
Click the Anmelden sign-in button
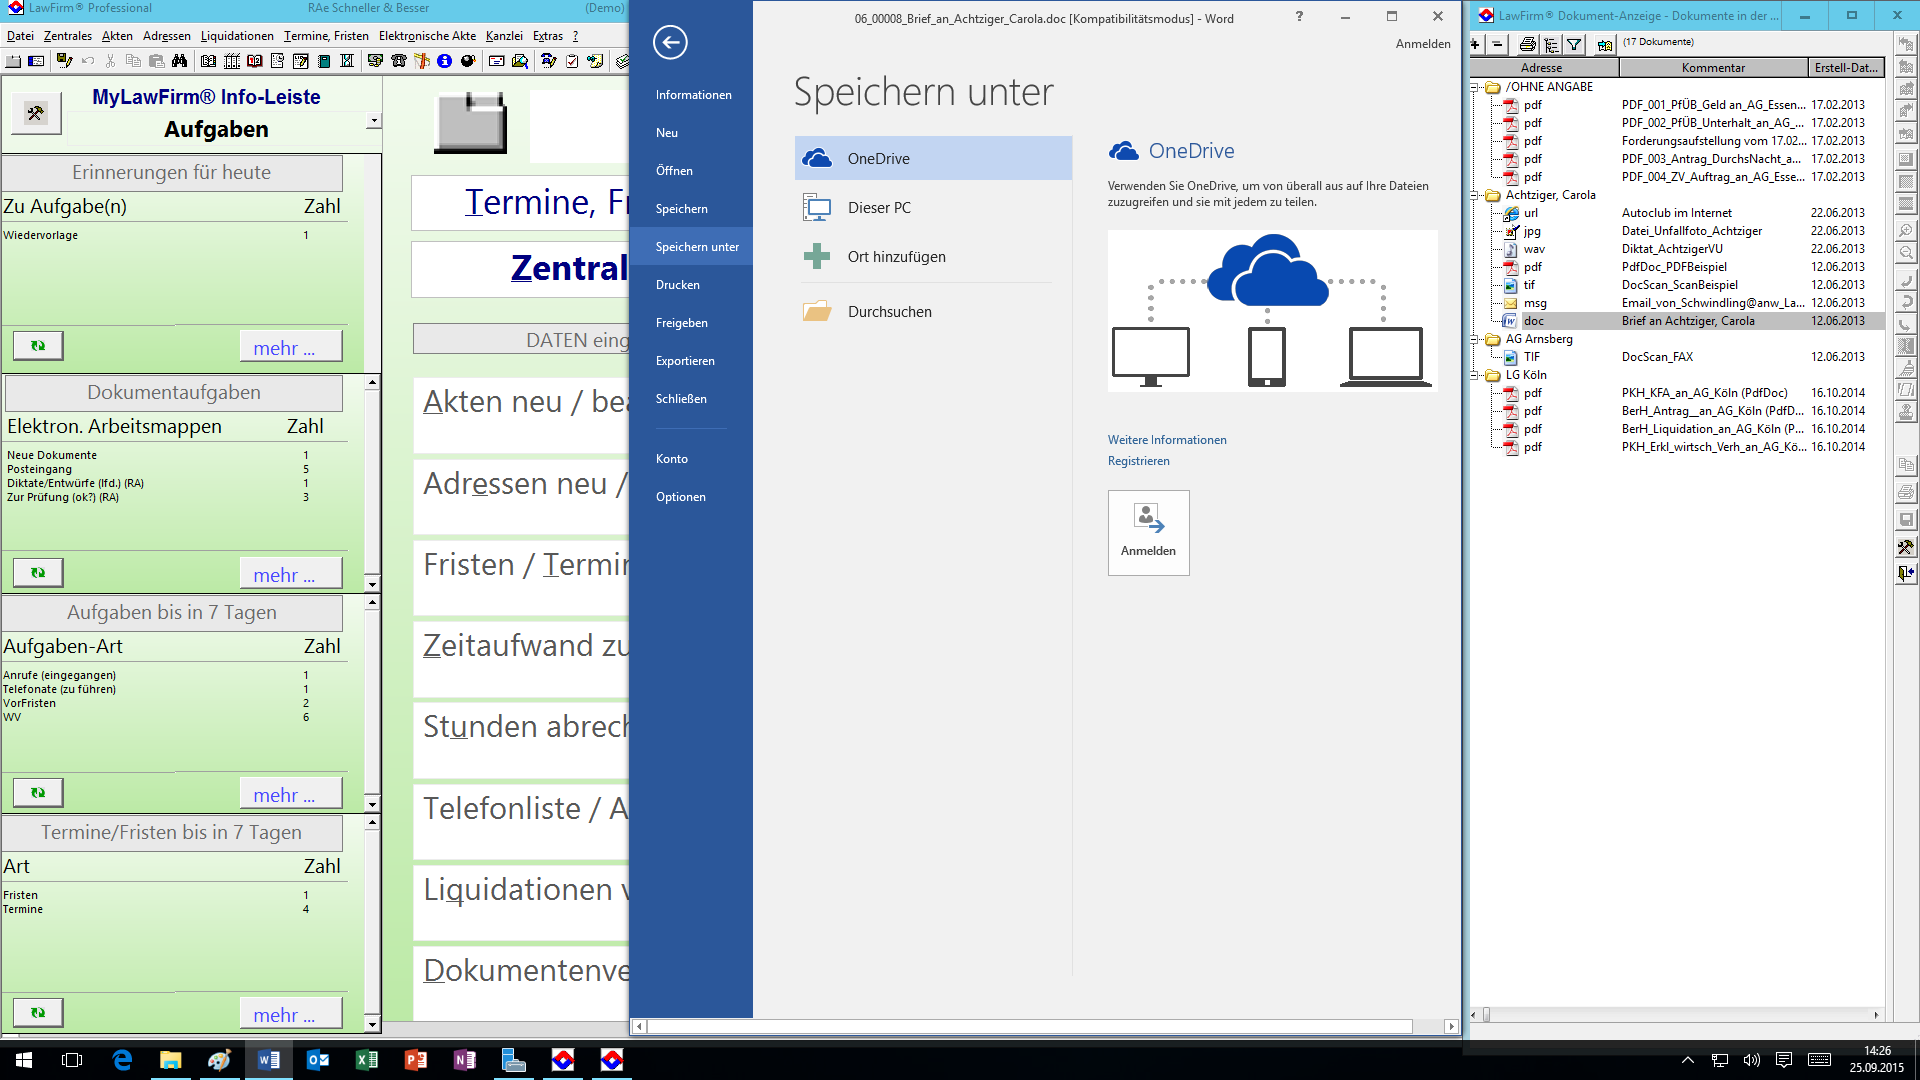(1148, 532)
